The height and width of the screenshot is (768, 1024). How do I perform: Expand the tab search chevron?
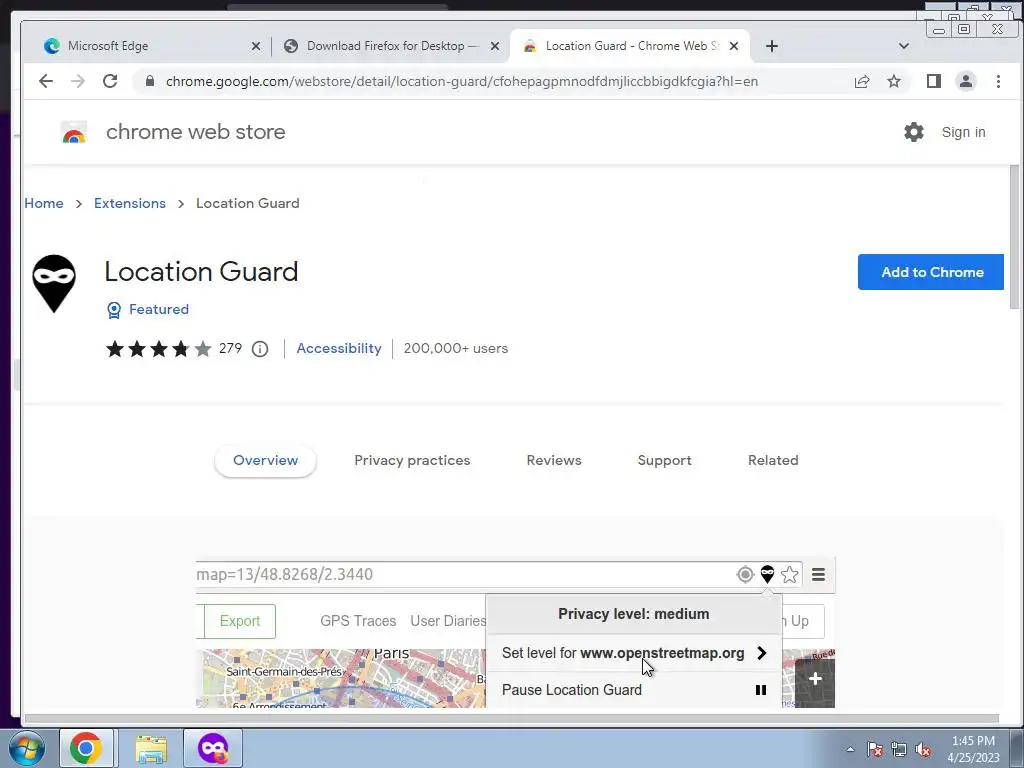[904, 46]
